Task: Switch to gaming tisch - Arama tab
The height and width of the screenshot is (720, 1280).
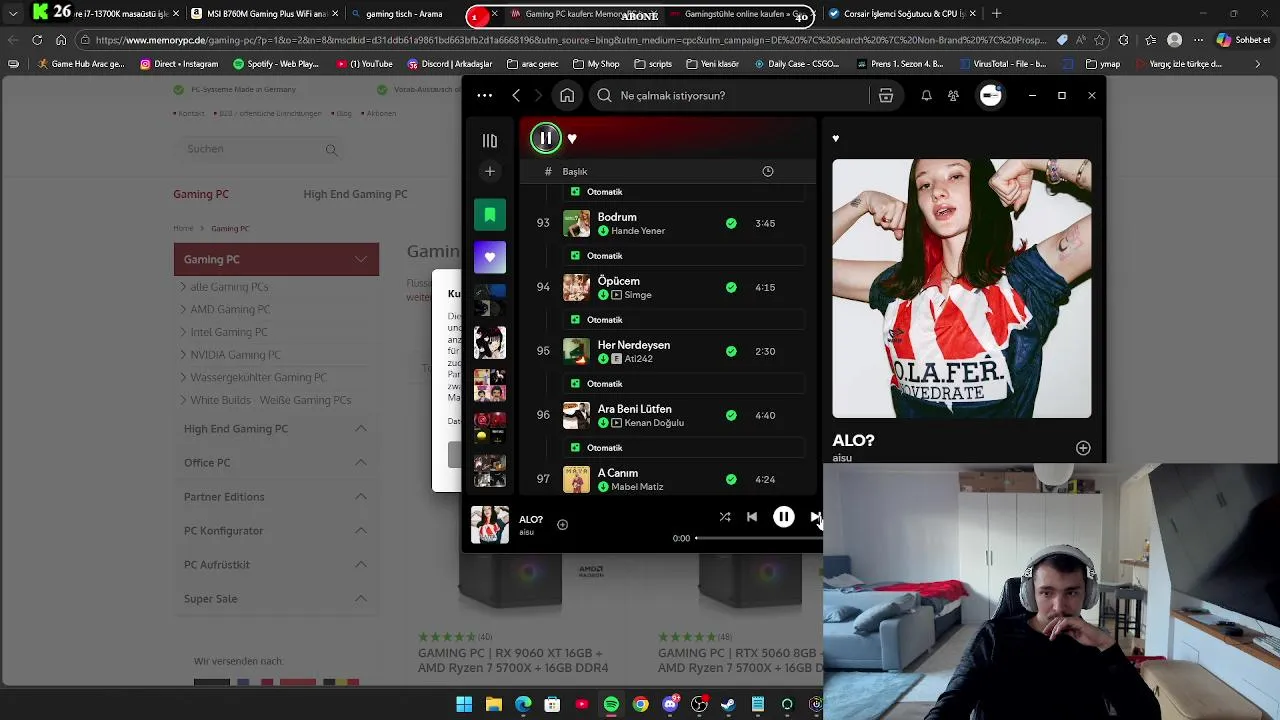Action: click(403, 14)
